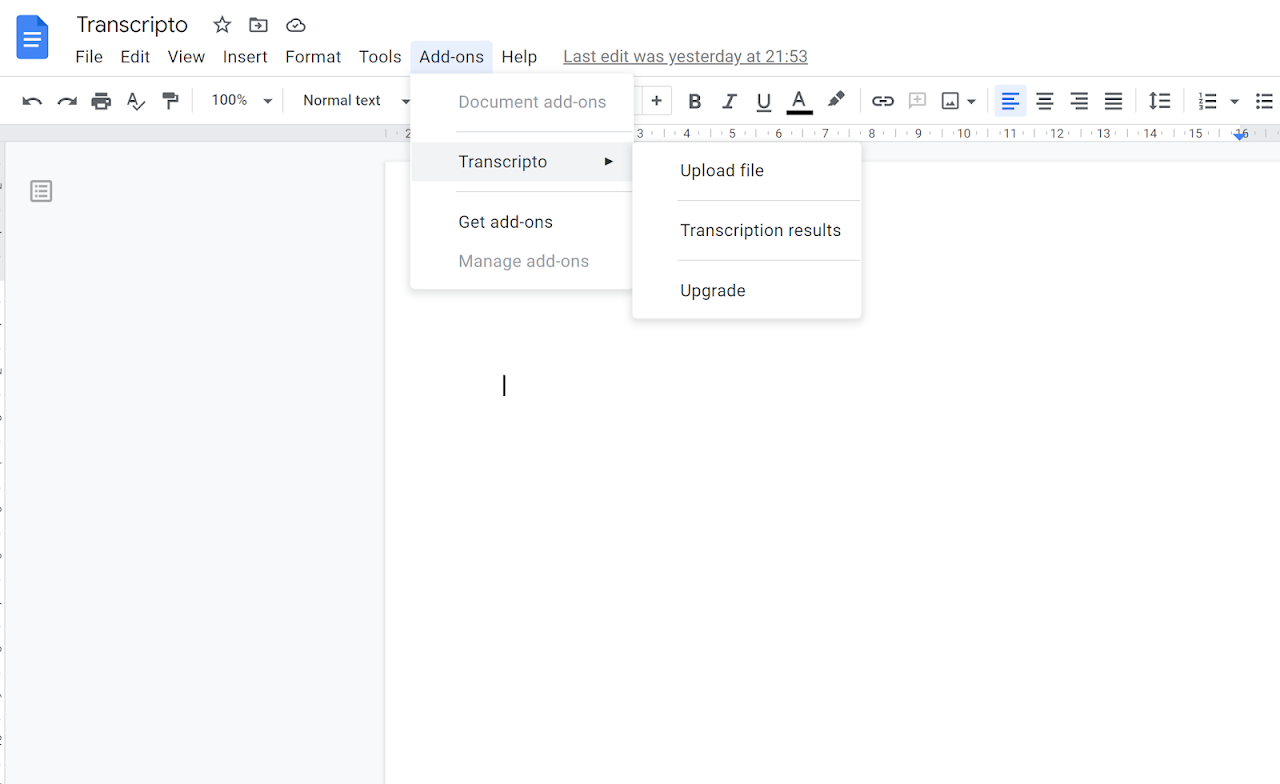
Task: Run spelling and grammar check
Action: coord(136,101)
